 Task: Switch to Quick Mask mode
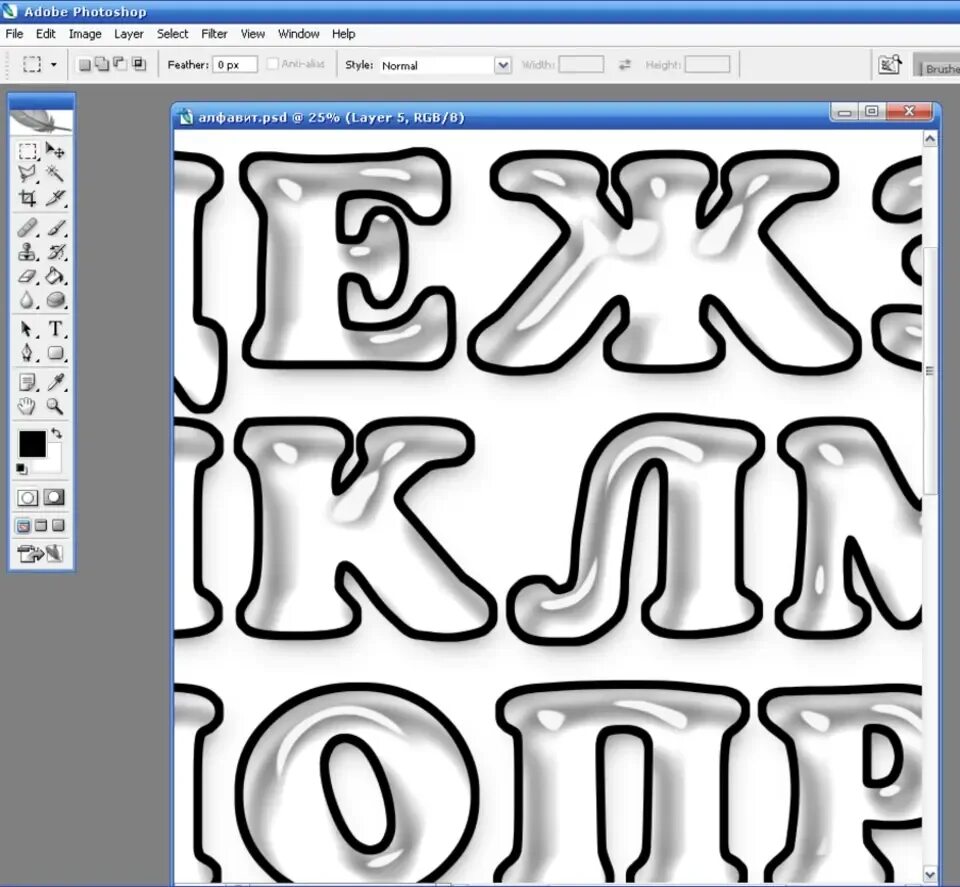[54, 498]
